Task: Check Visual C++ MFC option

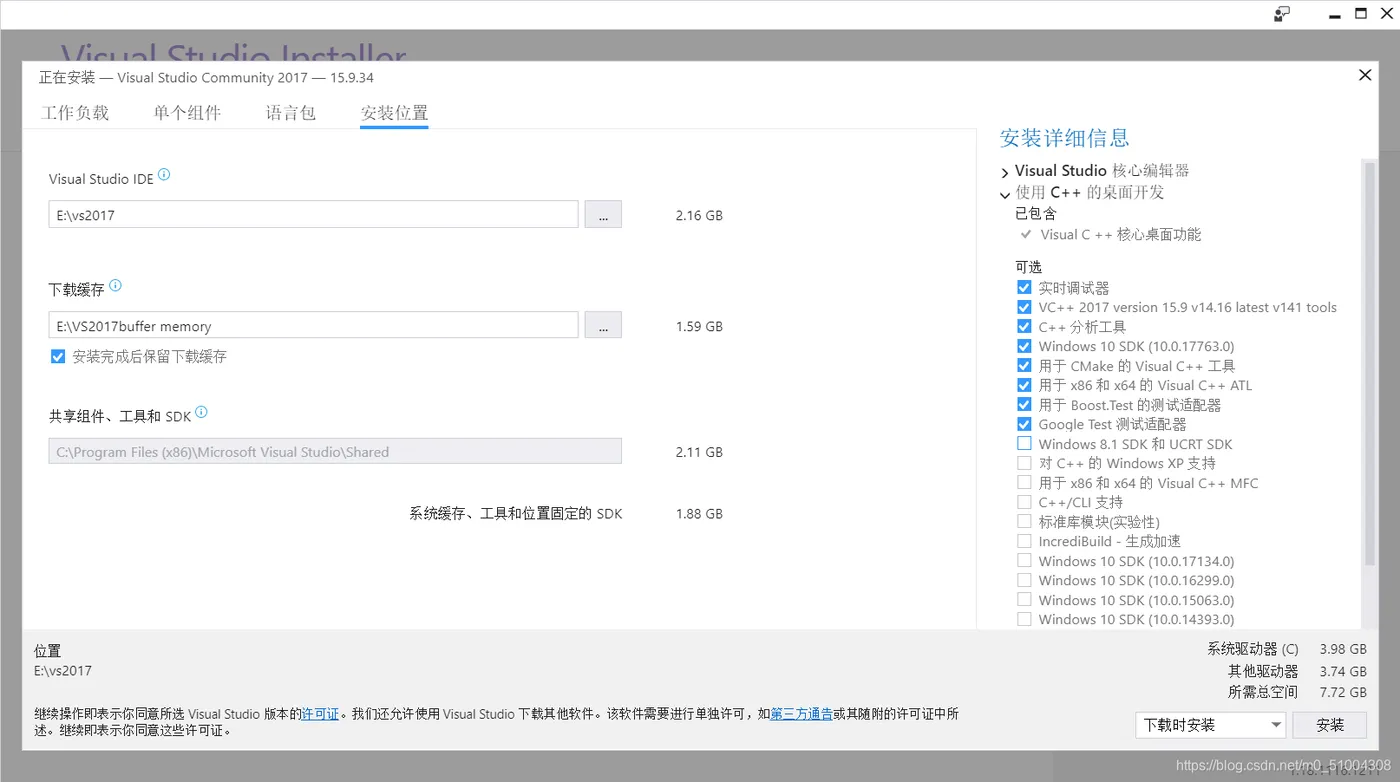Action: pos(1024,483)
